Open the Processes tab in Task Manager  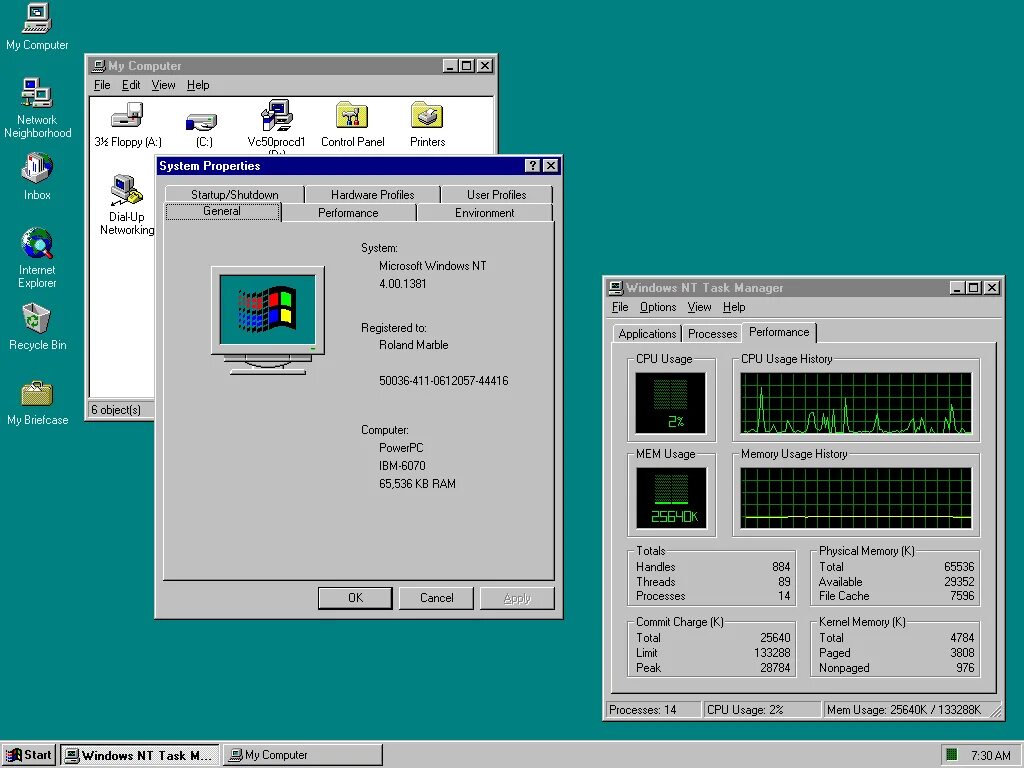coord(712,334)
